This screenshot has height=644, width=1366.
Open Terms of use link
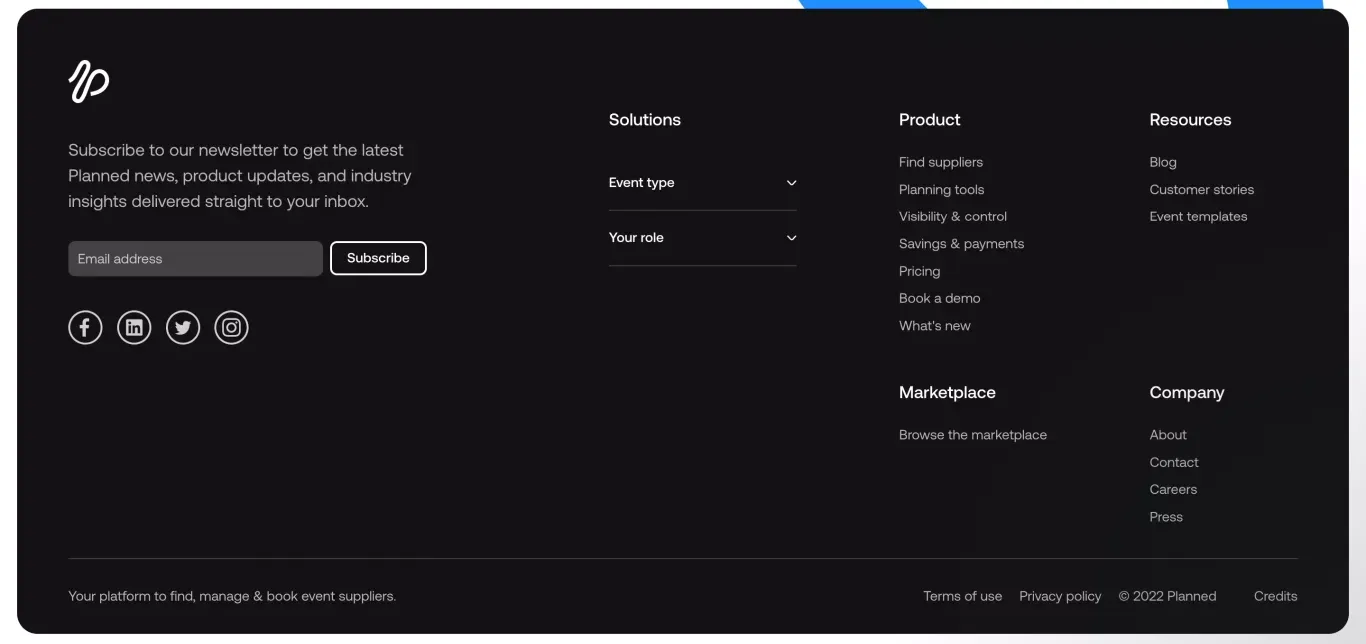point(962,596)
